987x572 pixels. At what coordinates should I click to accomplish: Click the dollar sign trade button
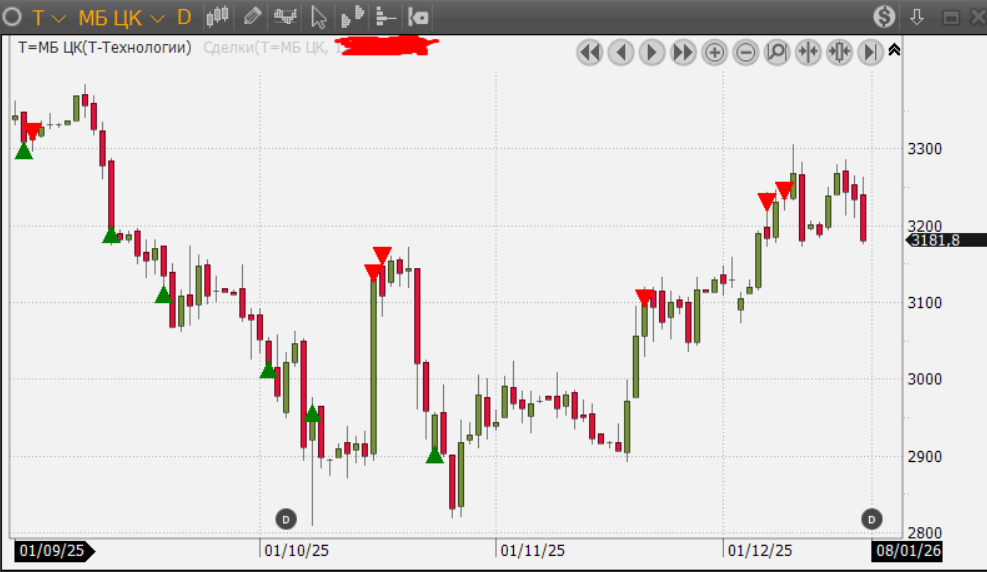884,17
